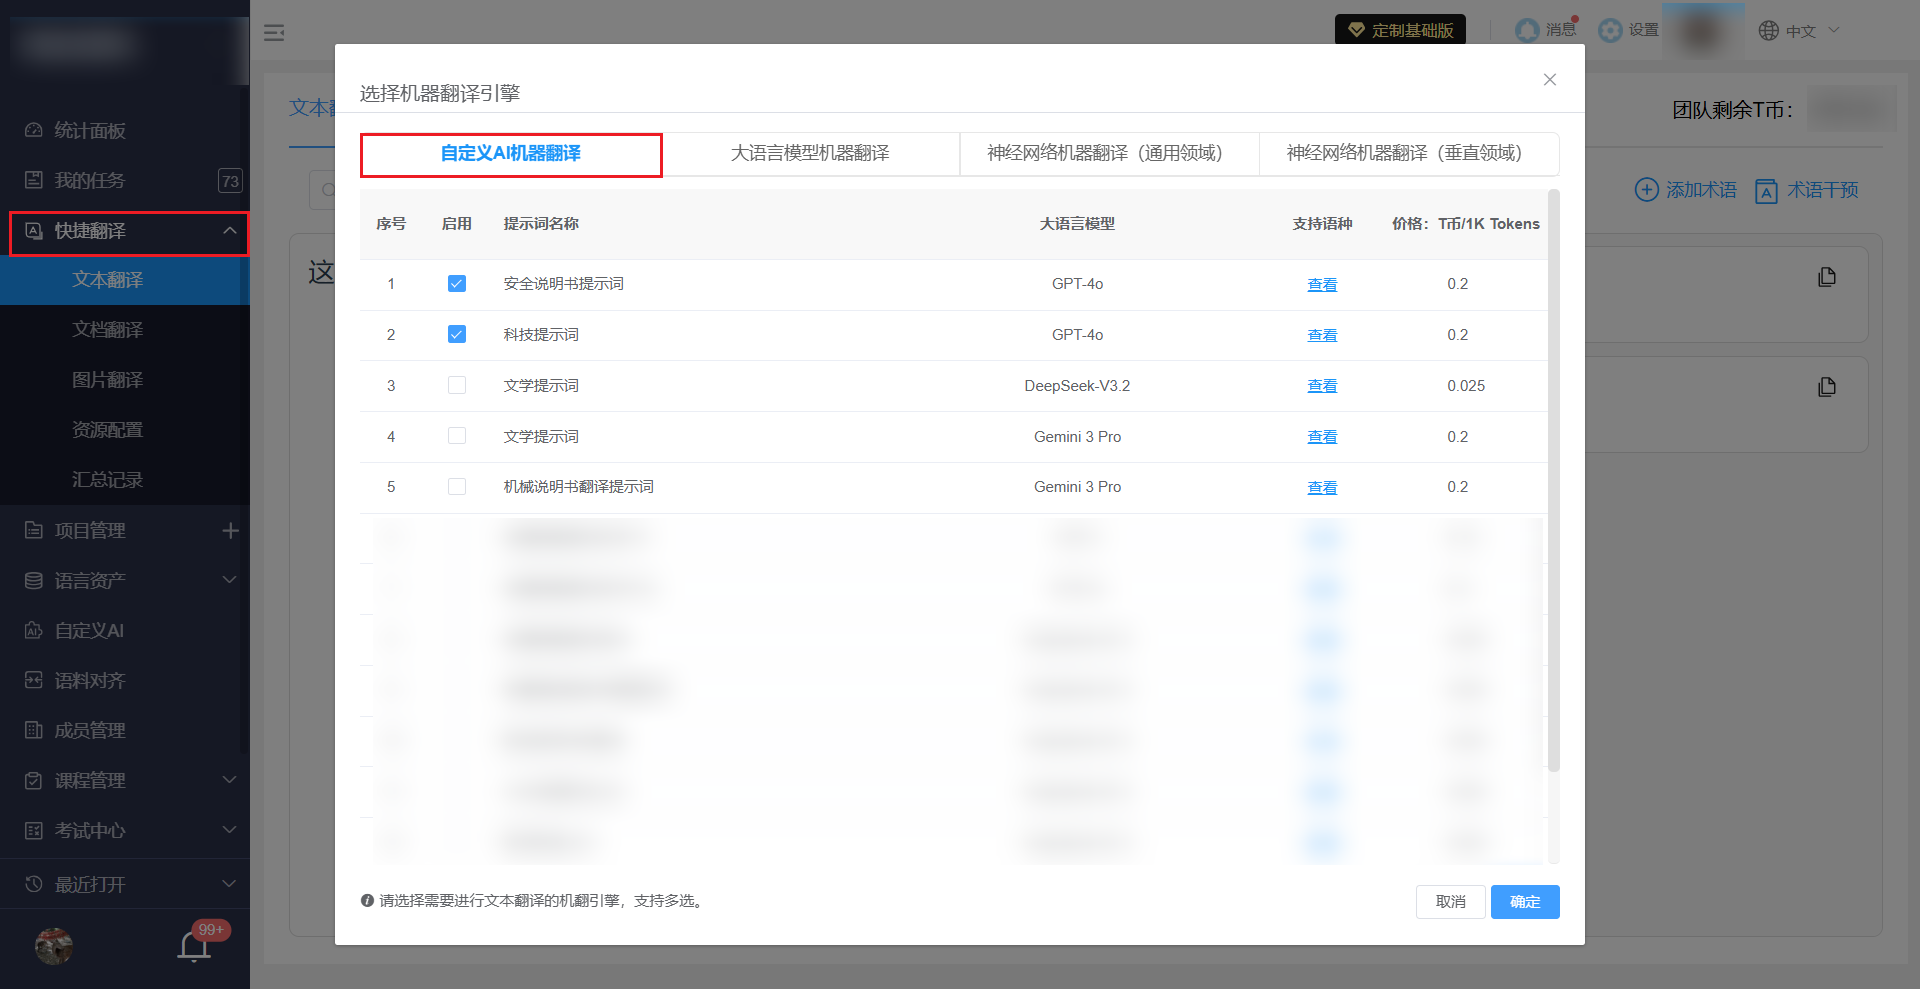Viewport: 1920px width, 989px height.
Task: Click the bell notification icon with 99+ badge
Action: pos(194,945)
